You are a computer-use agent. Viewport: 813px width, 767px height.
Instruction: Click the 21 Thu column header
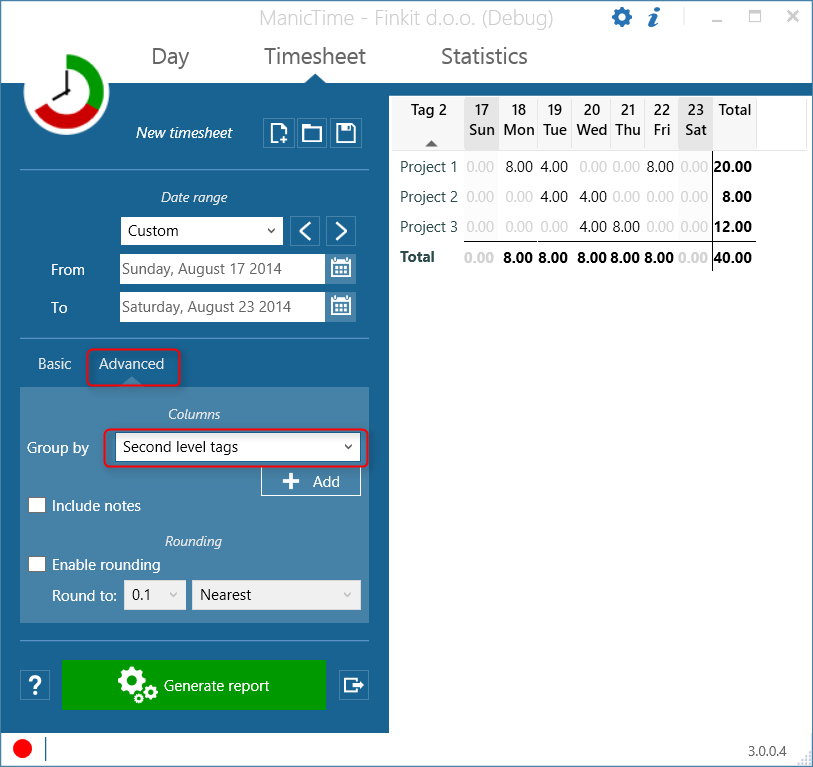tap(628, 123)
